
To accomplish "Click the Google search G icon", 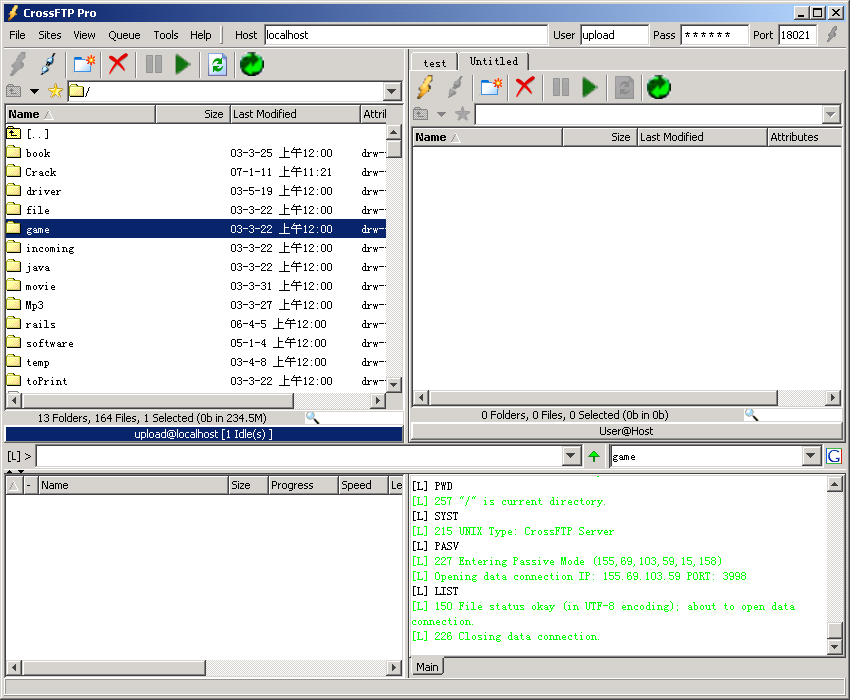I will click(x=834, y=457).
